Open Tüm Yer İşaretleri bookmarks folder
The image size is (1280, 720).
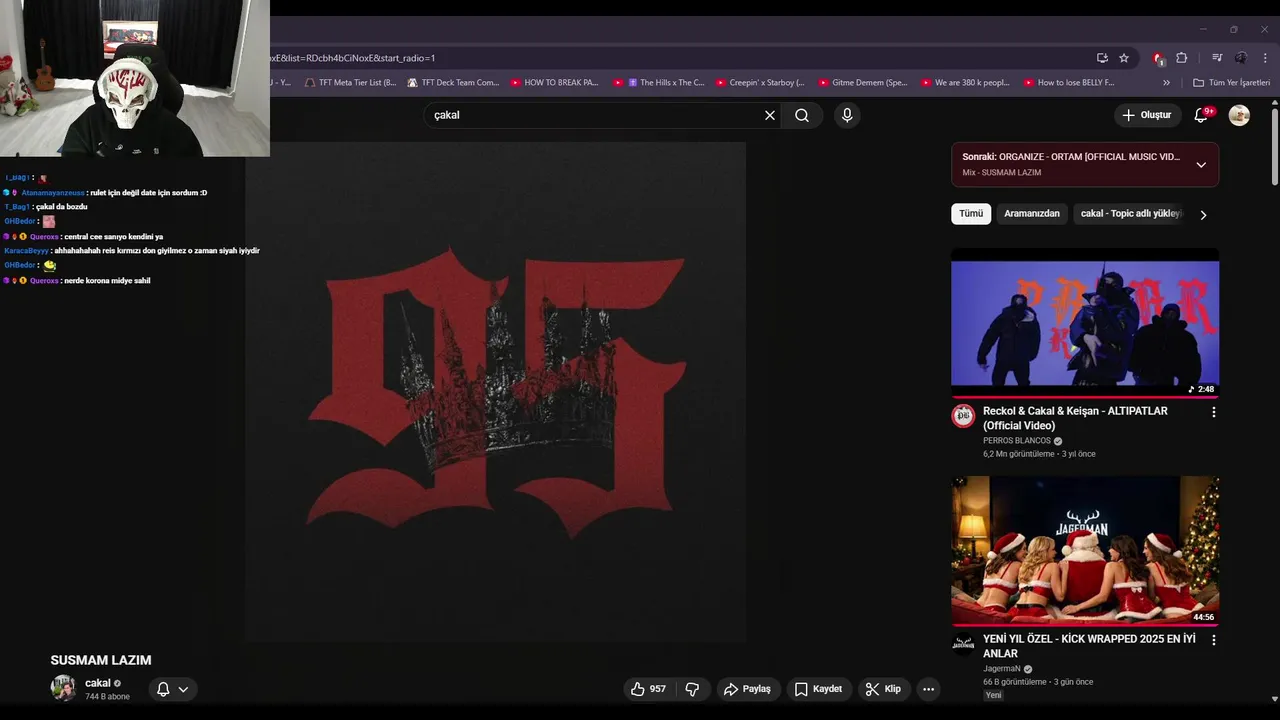tap(1232, 83)
